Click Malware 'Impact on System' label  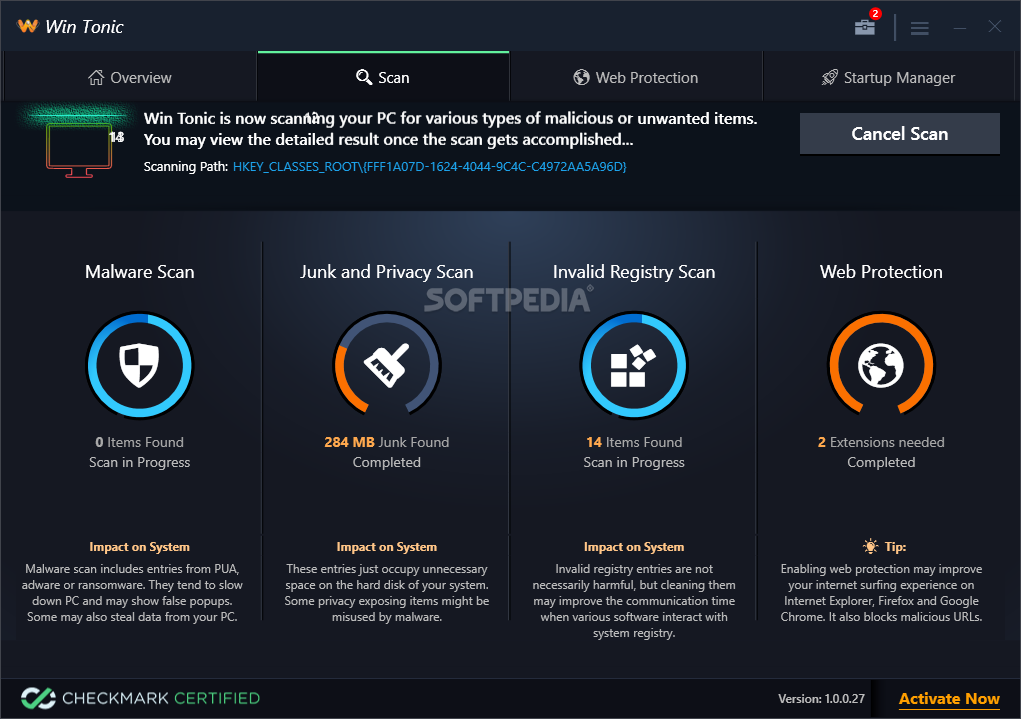139,547
